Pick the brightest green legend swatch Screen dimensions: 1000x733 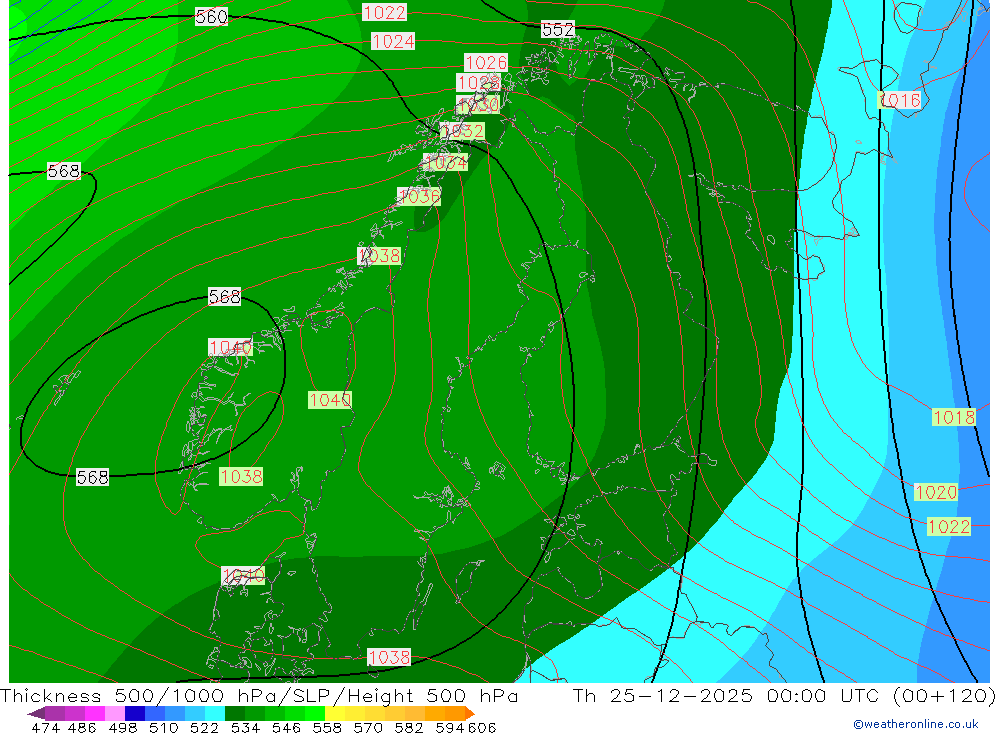click(315, 713)
